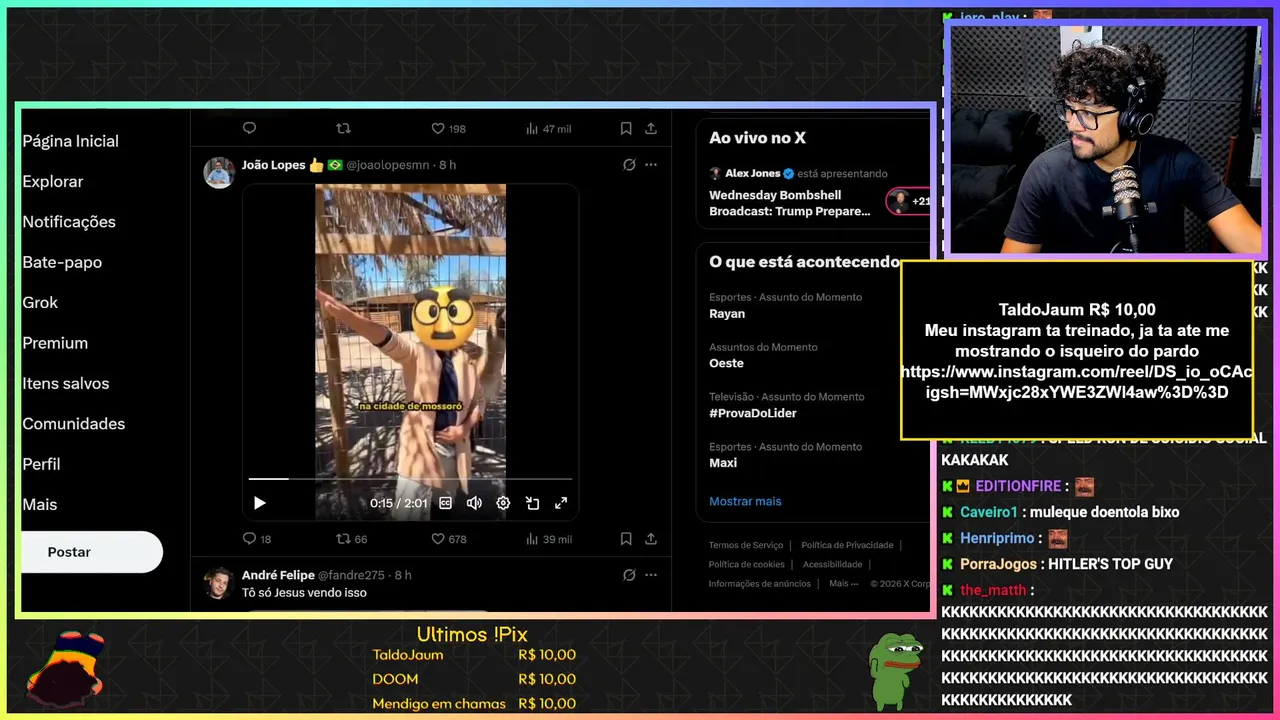1280x720 pixels.
Task: Click chat username Caveiro1
Action: [x=988, y=512]
